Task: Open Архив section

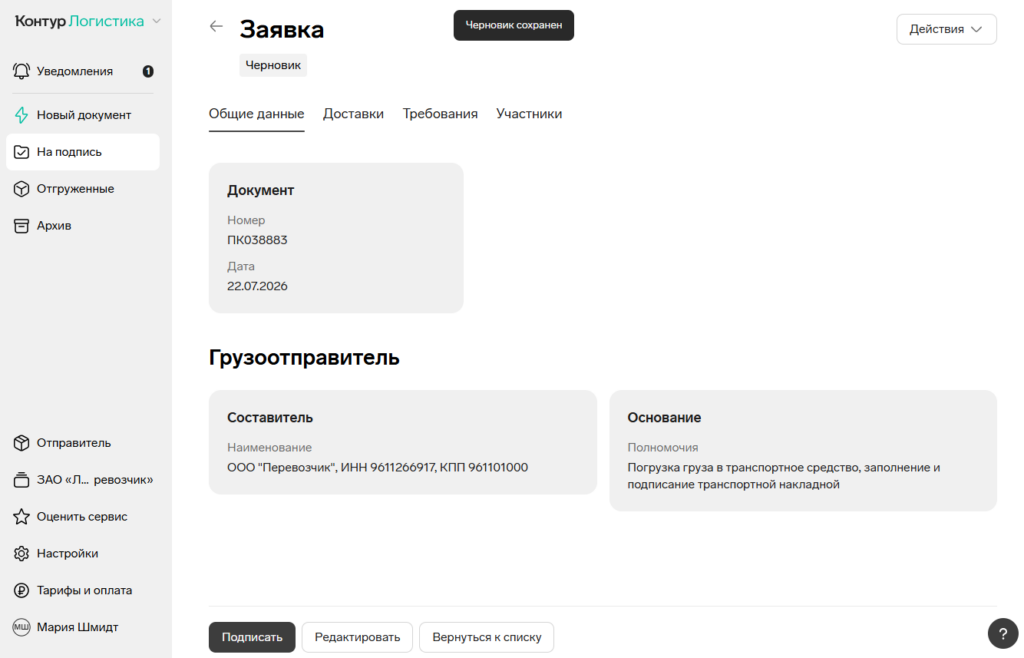Action: point(83,226)
